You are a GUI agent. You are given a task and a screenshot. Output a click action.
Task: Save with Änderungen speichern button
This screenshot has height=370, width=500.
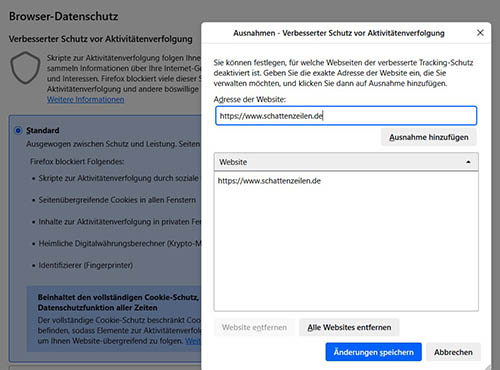coord(373,352)
